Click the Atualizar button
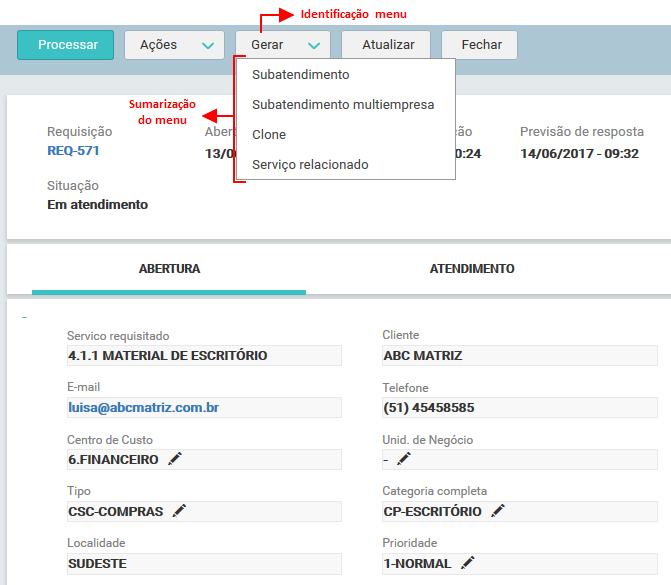The height and width of the screenshot is (585, 671). (x=386, y=45)
